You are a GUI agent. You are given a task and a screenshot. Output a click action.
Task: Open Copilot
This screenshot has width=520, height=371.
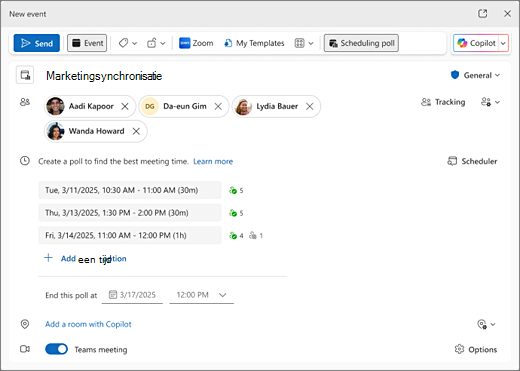(476, 43)
